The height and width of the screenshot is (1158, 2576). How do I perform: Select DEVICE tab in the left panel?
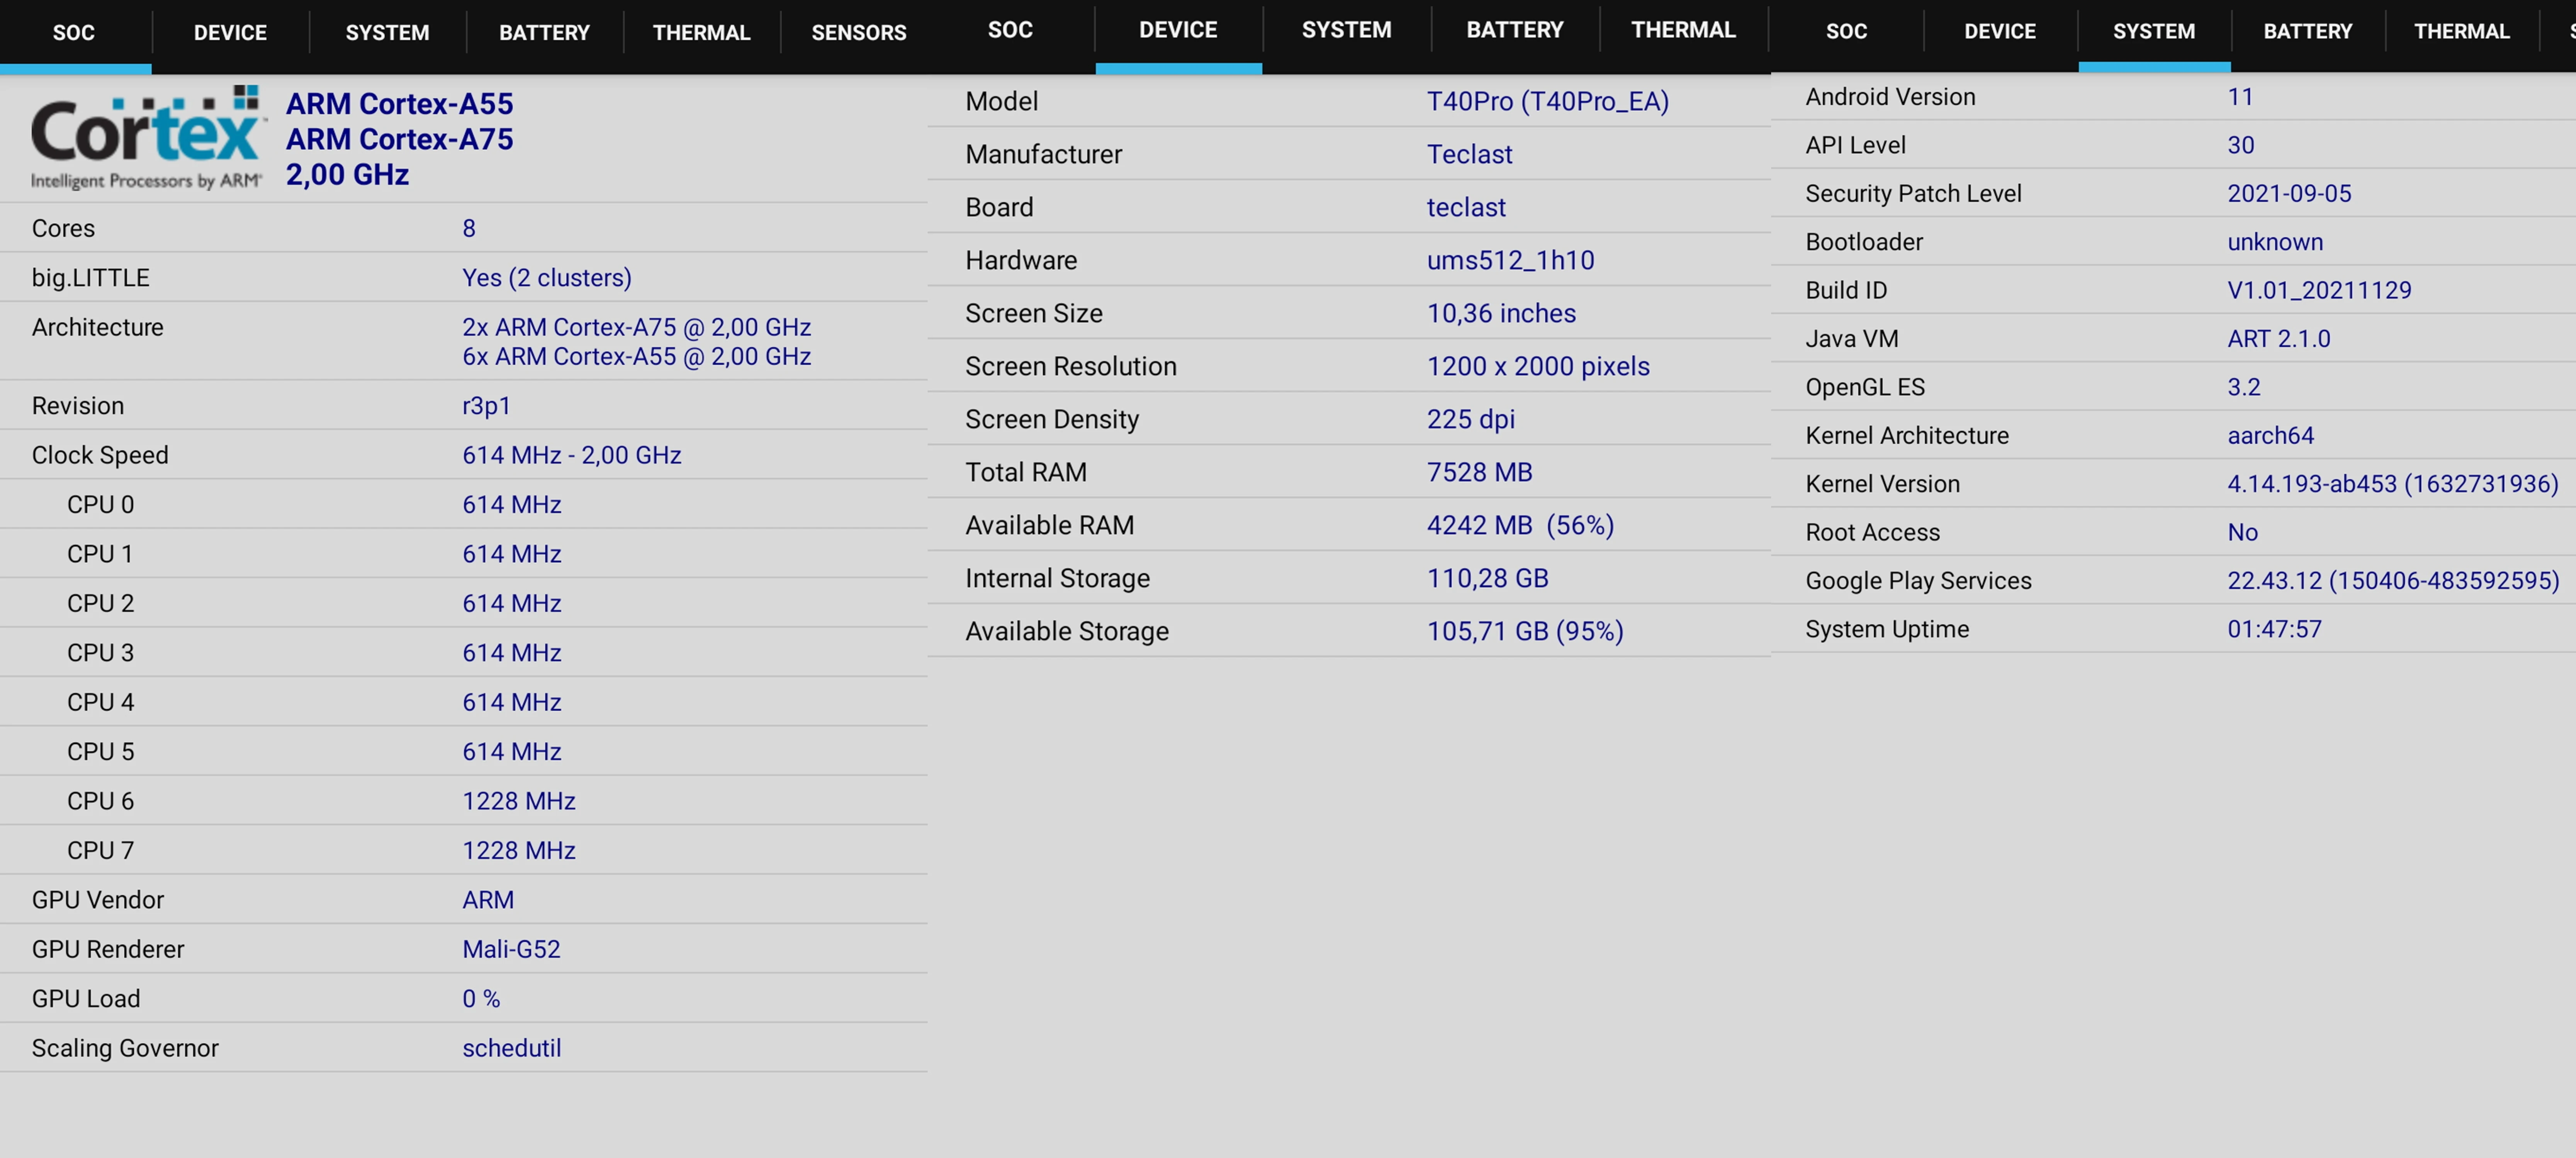tap(230, 33)
